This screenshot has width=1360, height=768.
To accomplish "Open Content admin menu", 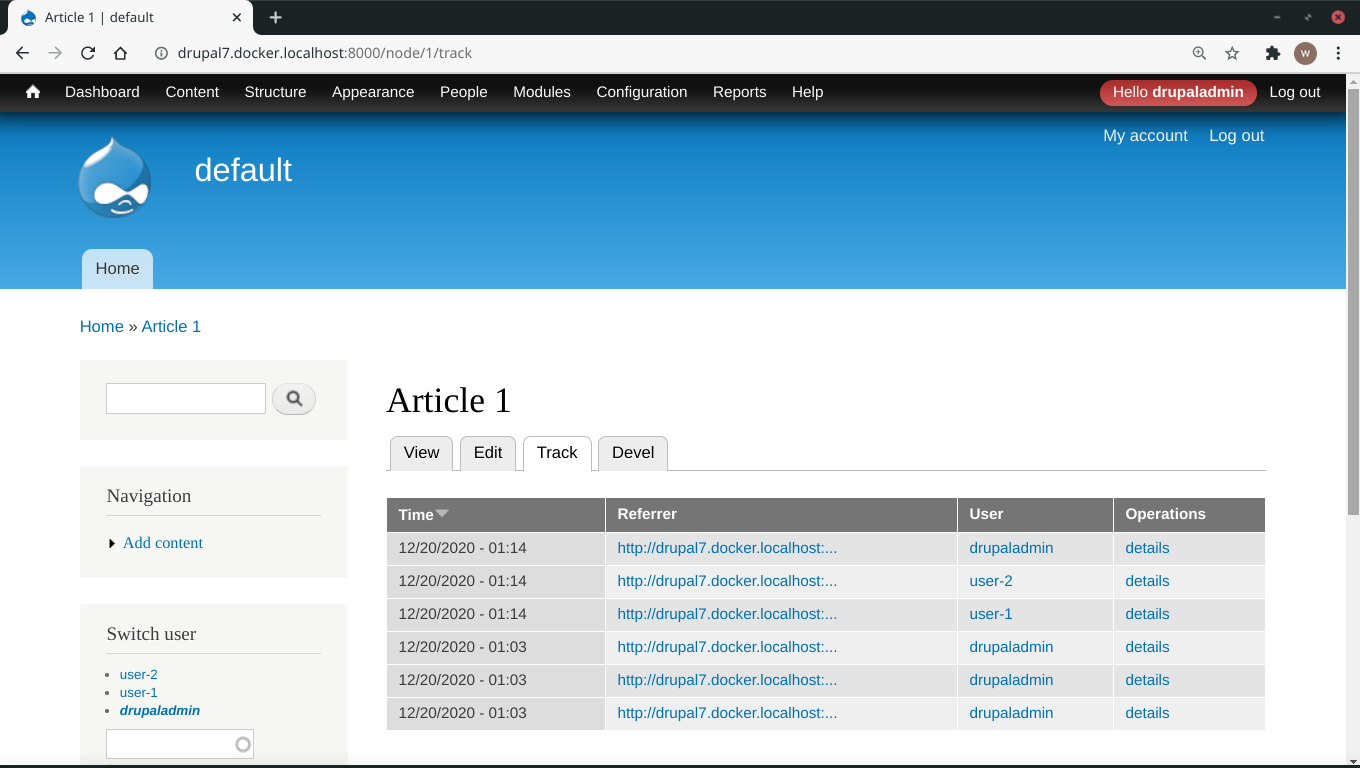I will pos(192,92).
